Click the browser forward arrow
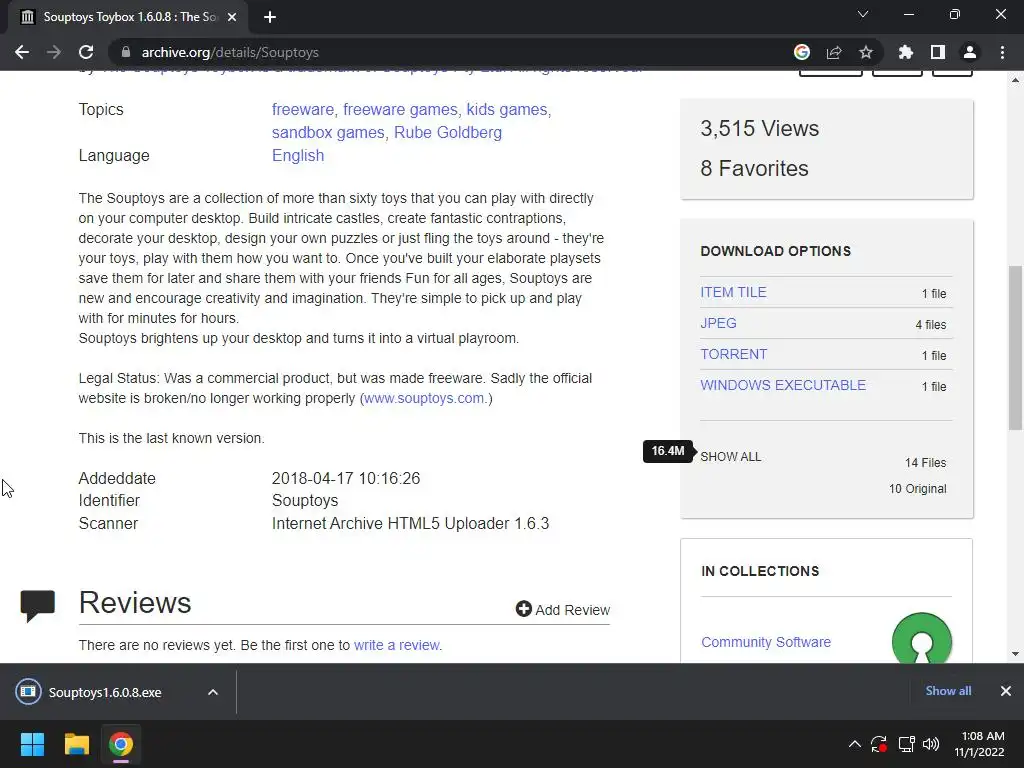This screenshot has height=768, width=1024. 54,52
